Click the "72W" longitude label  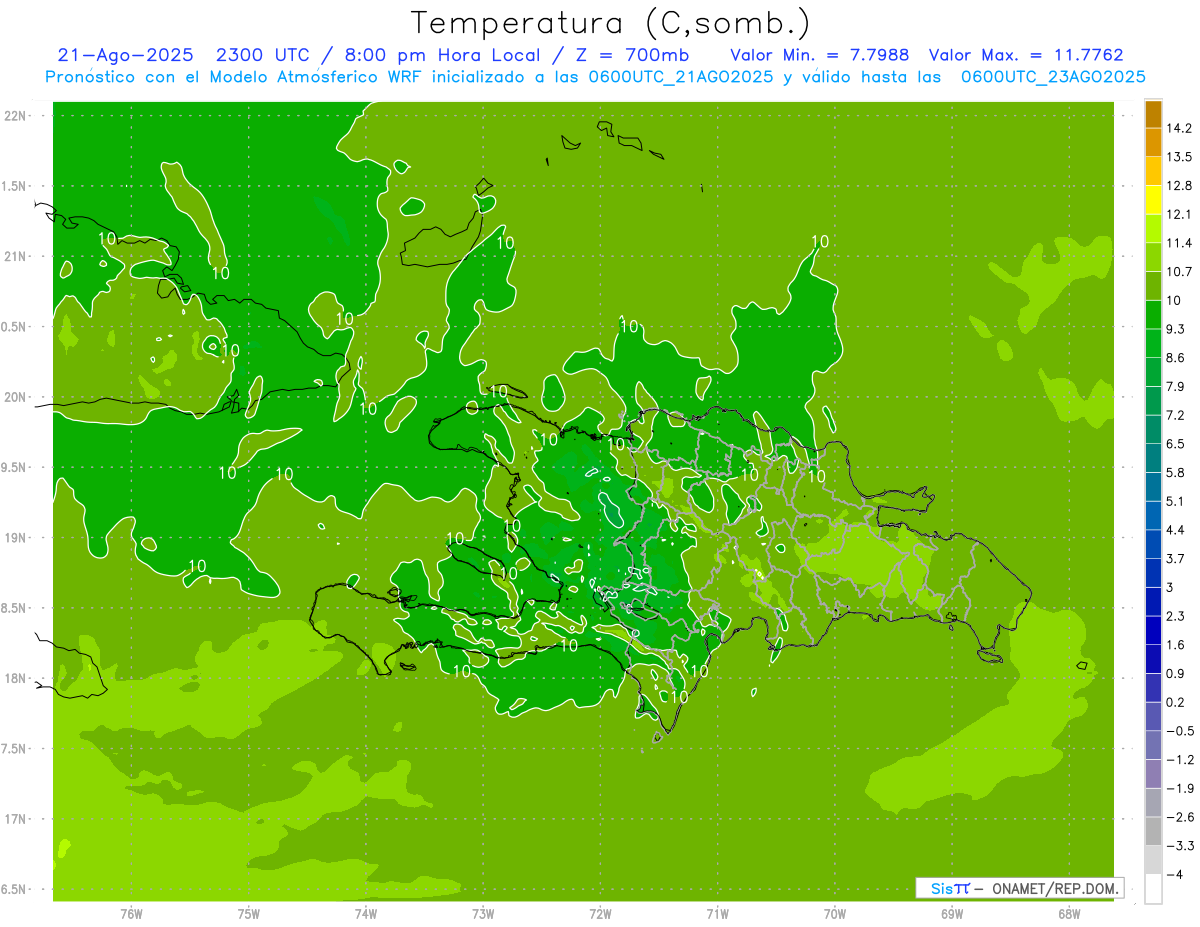coord(600,913)
